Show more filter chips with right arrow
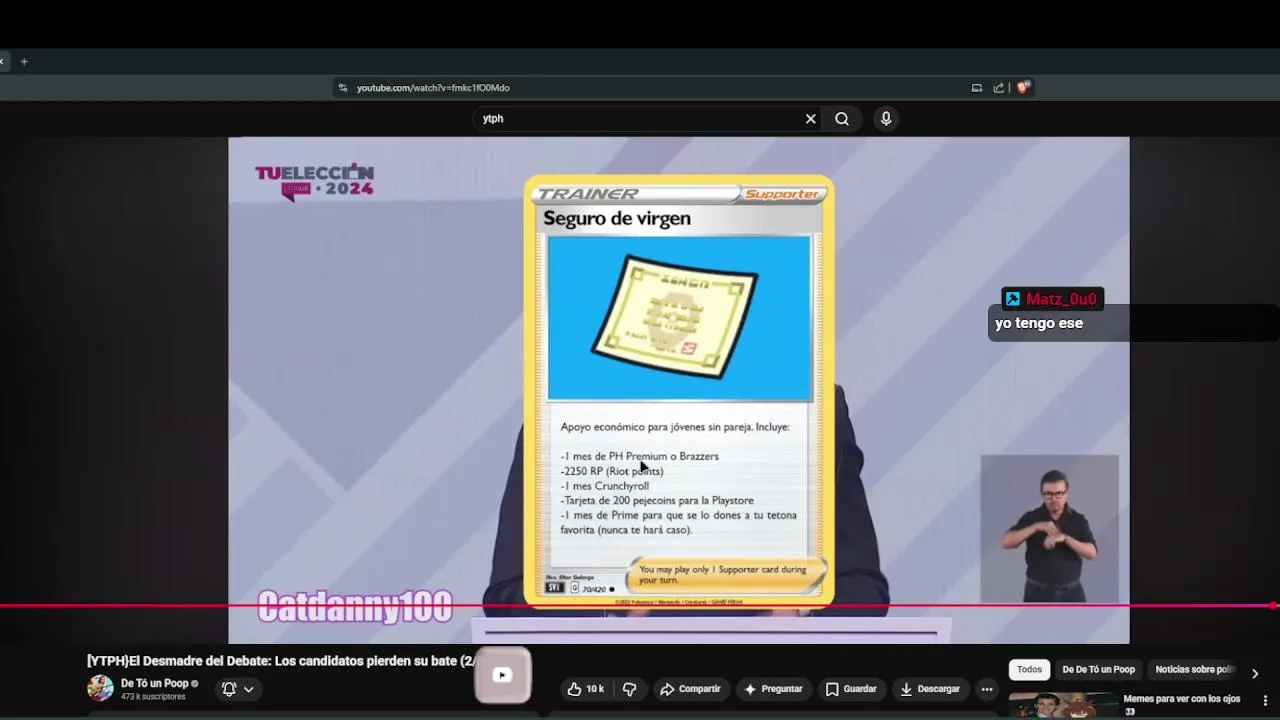Viewport: 1280px width, 720px height. pyautogui.click(x=1255, y=673)
